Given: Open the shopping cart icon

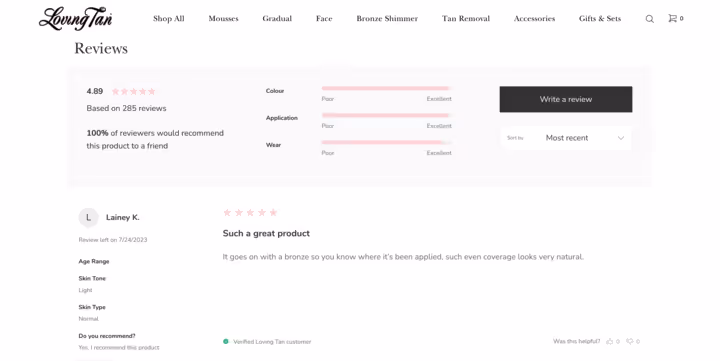Looking at the screenshot, I should [x=672, y=18].
